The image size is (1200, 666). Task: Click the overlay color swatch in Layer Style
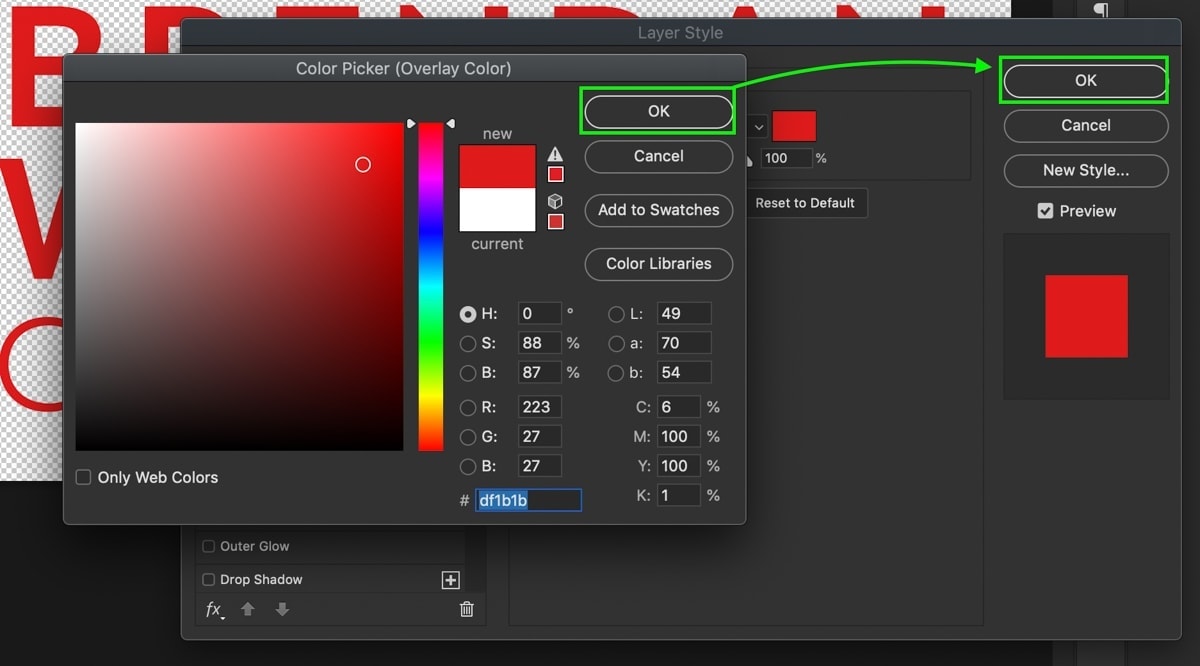pyautogui.click(x=794, y=126)
